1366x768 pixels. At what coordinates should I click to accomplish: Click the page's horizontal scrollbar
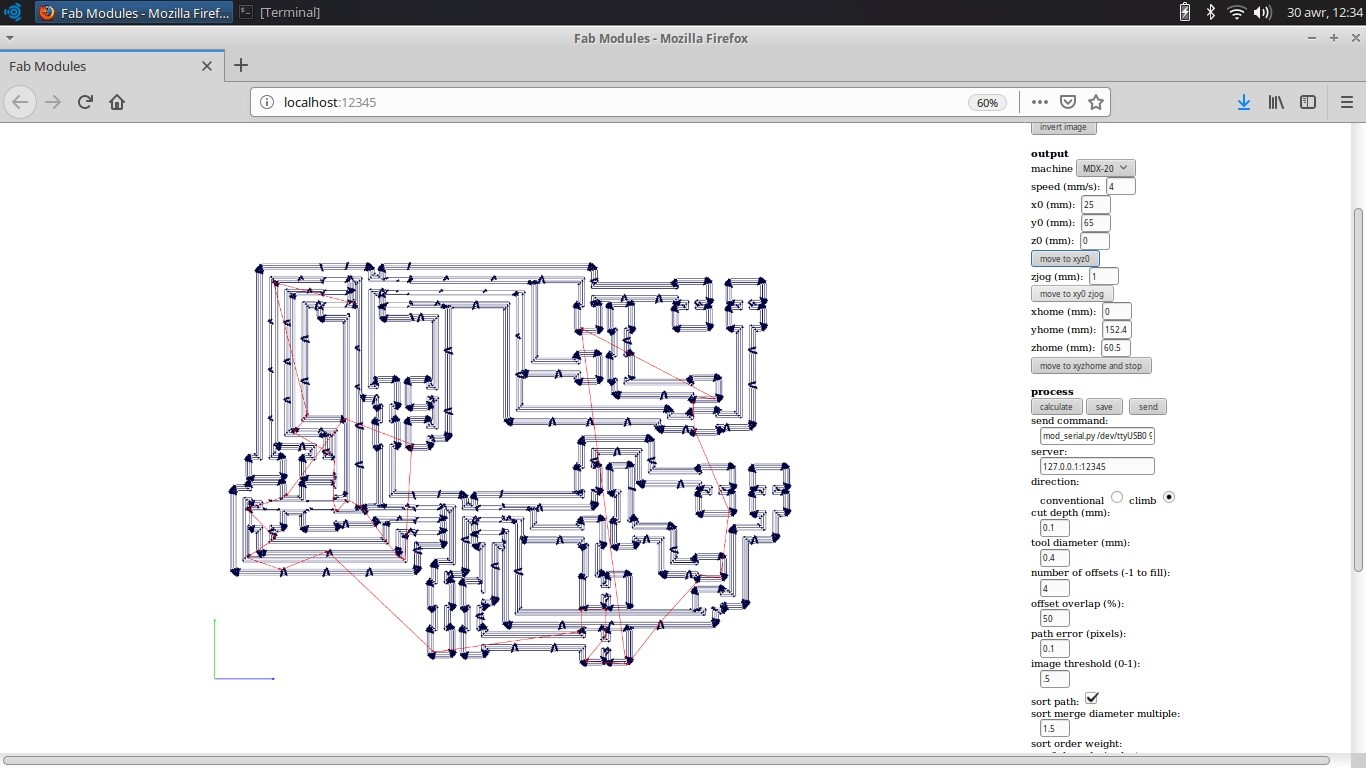(666, 761)
